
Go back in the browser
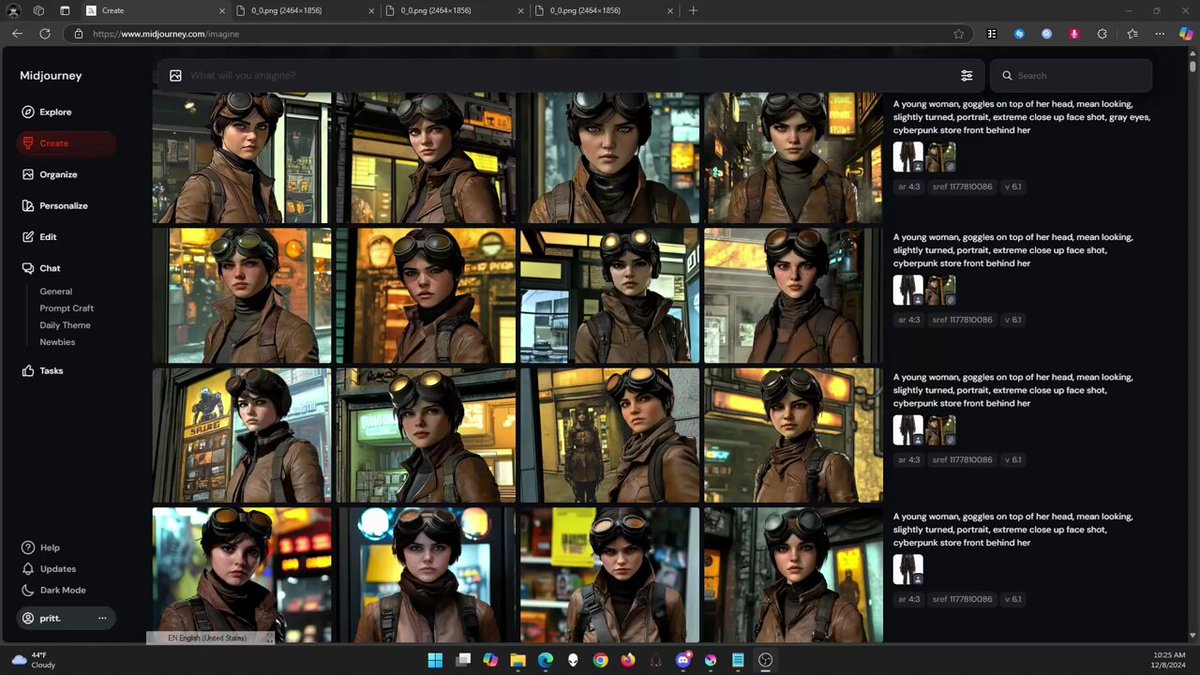point(17,33)
